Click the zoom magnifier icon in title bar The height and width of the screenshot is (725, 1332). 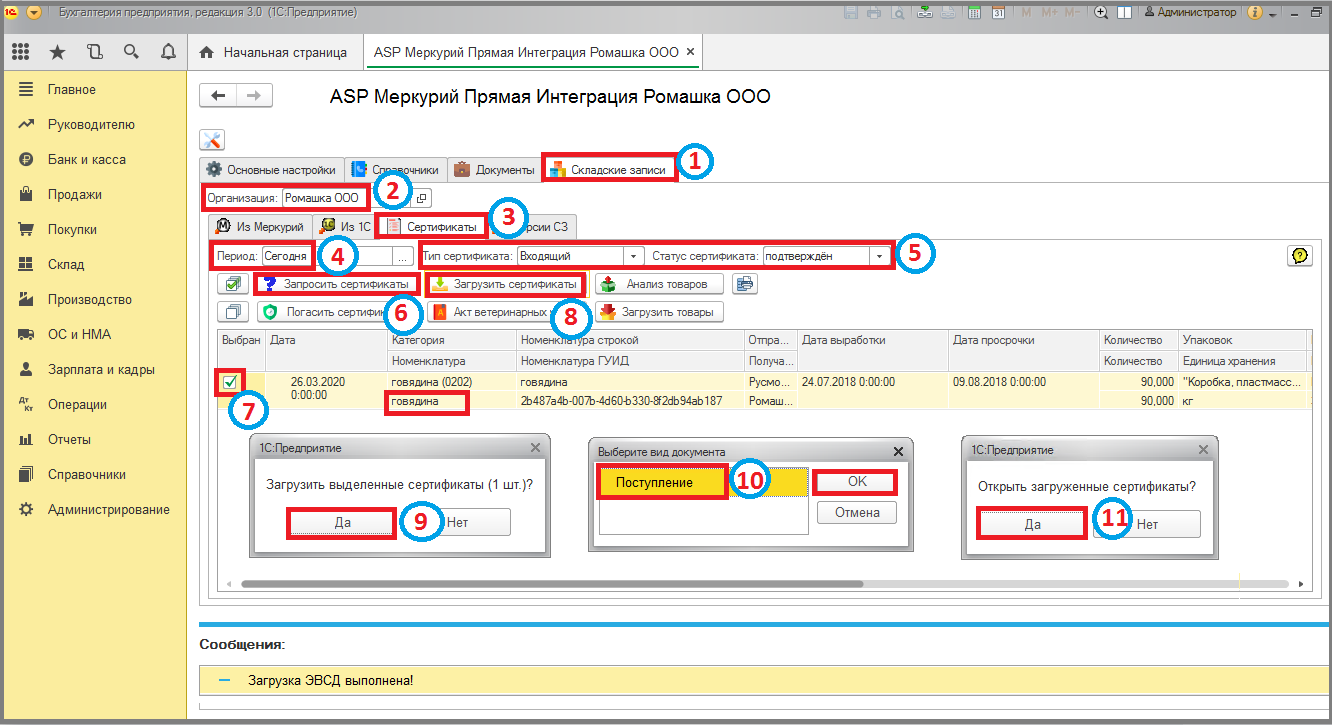coord(1101,13)
